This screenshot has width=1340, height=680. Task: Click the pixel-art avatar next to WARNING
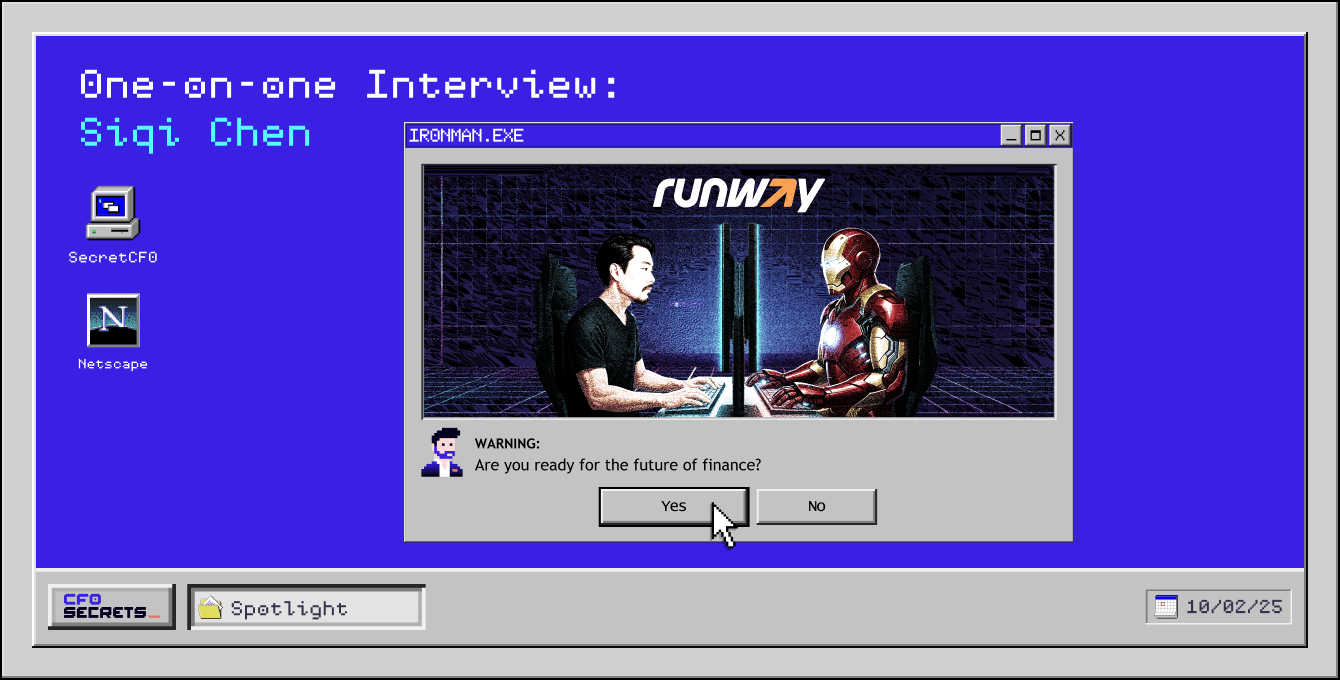point(442,453)
